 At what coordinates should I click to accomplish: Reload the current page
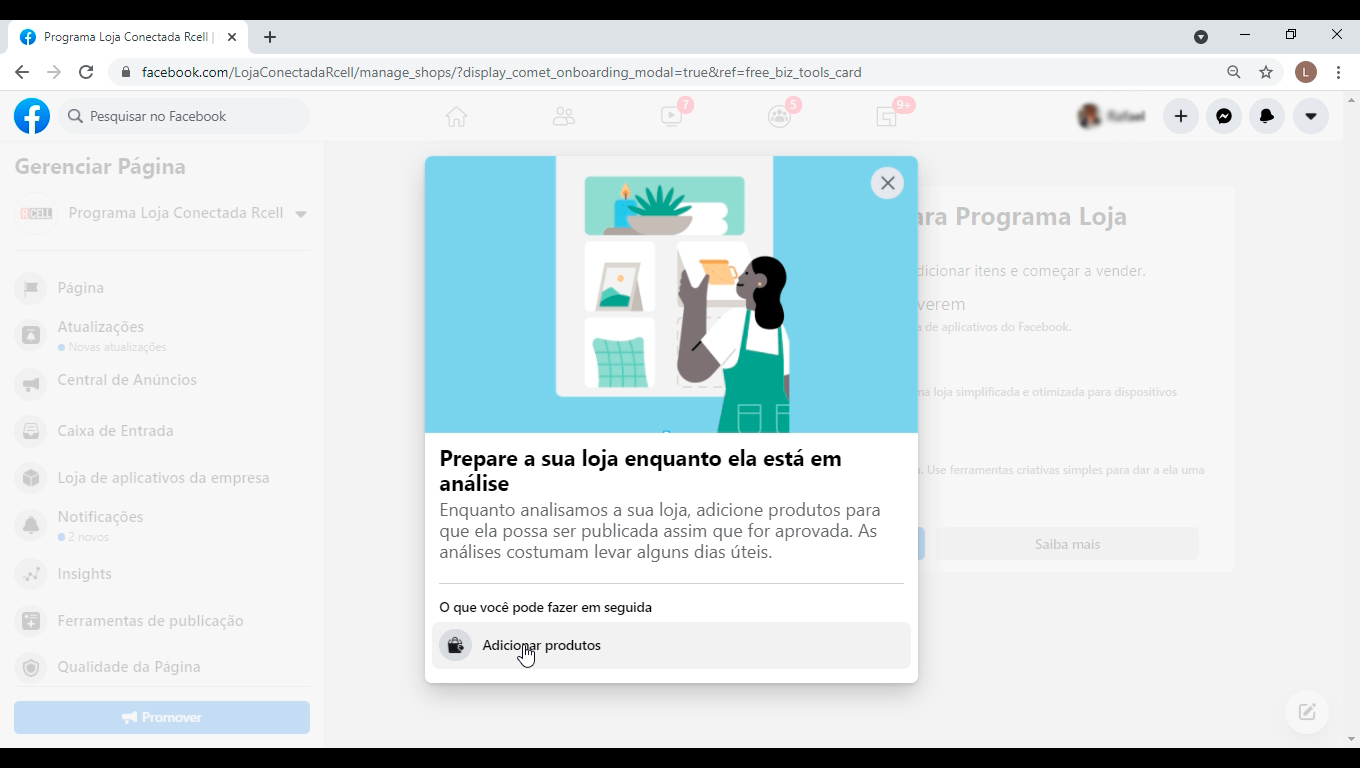(x=86, y=72)
